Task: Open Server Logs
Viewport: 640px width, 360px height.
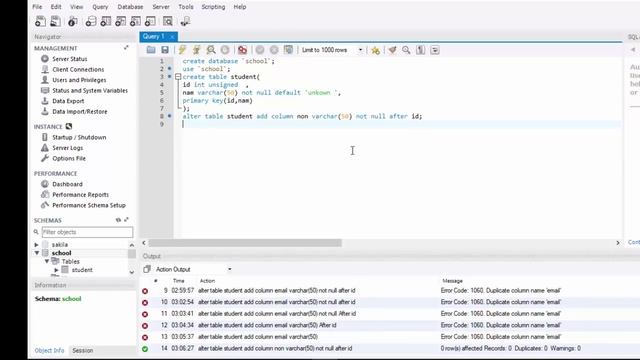Action: coord(67,148)
